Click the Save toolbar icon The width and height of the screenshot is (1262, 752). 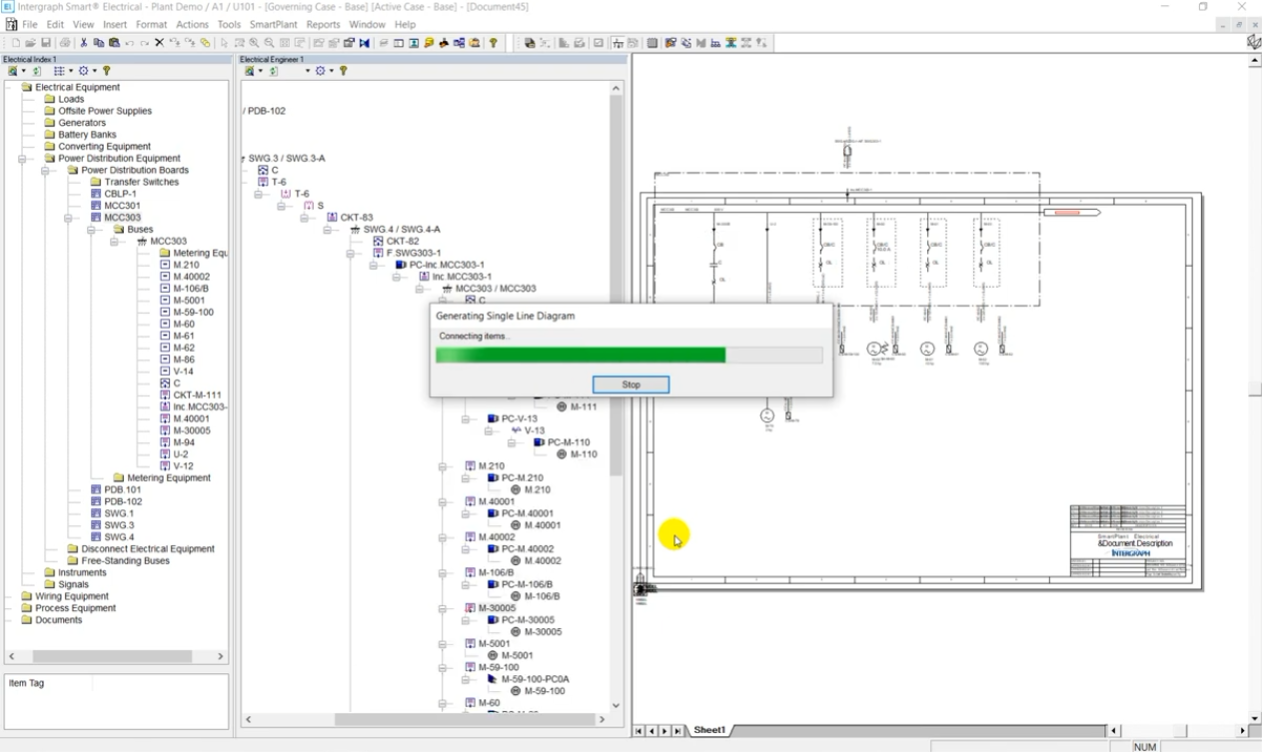[46, 43]
